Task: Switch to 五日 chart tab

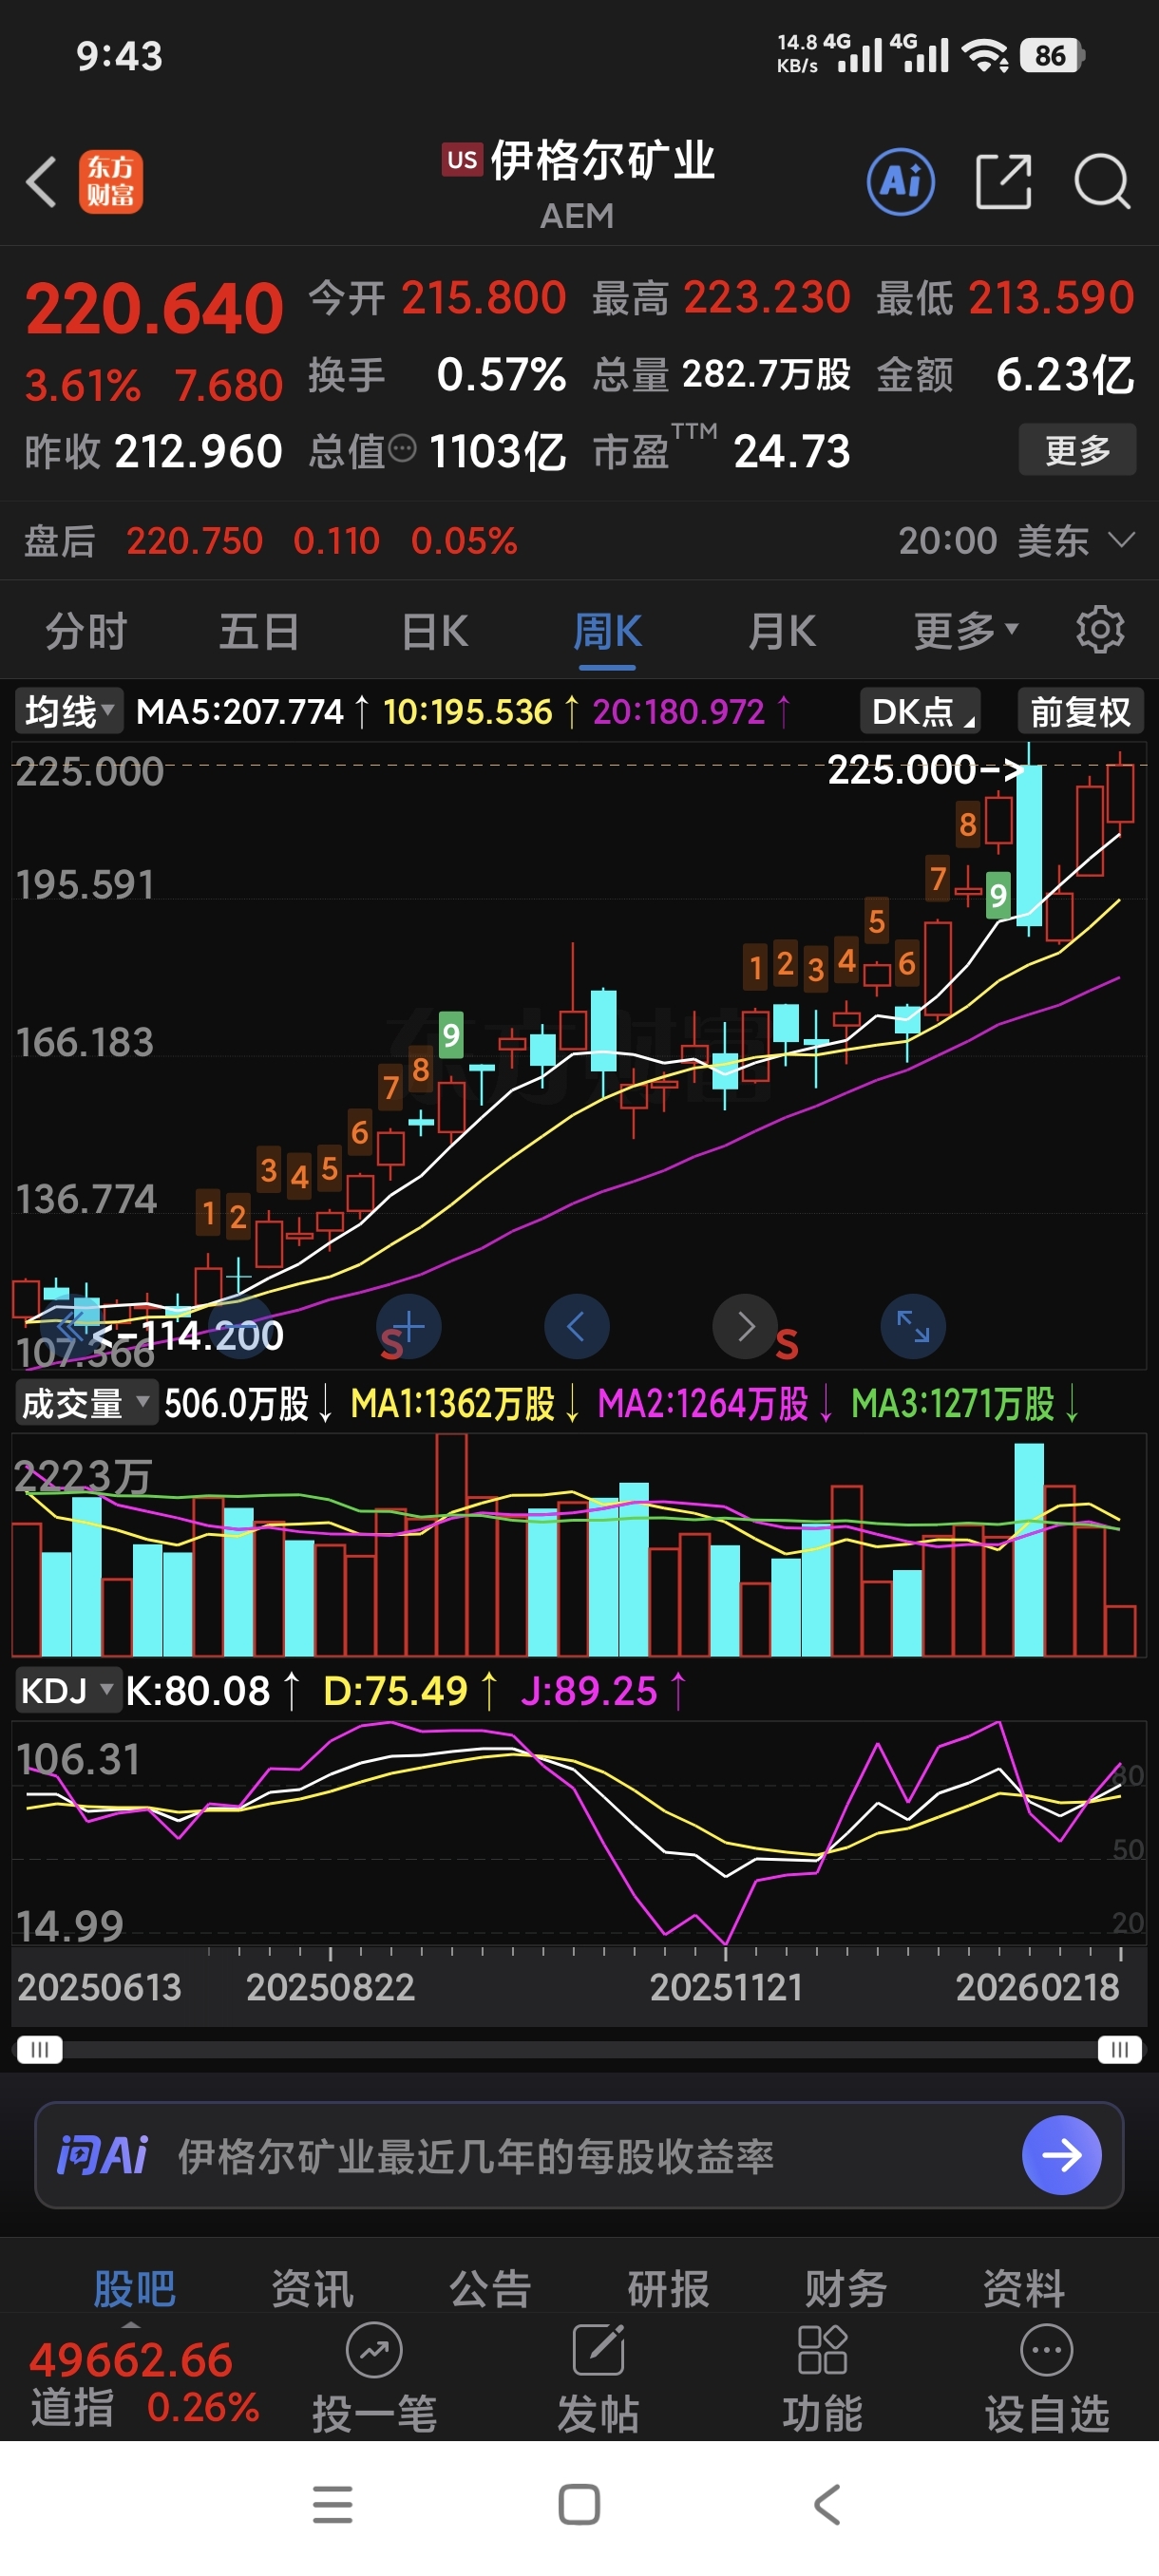Action: 259,631
